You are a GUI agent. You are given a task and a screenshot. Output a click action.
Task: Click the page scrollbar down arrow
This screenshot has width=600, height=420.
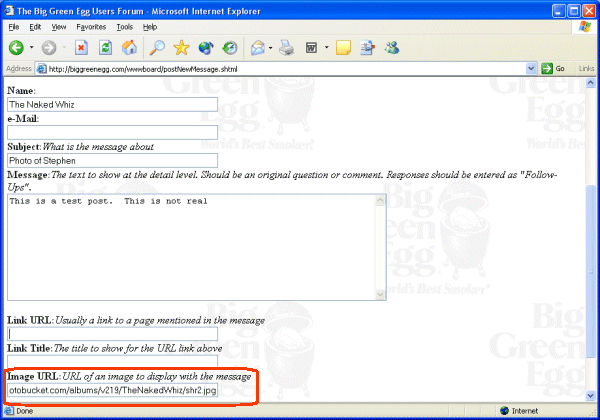tap(590, 396)
